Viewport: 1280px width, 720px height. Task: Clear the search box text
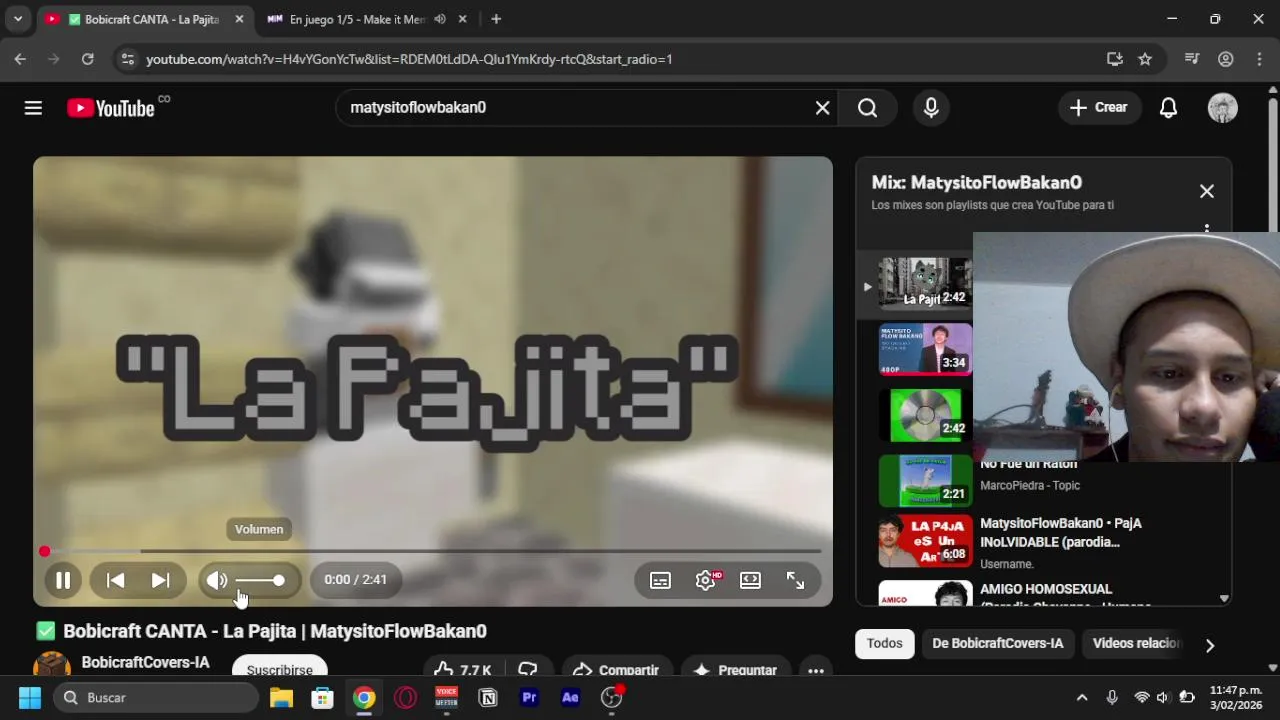point(822,108)
